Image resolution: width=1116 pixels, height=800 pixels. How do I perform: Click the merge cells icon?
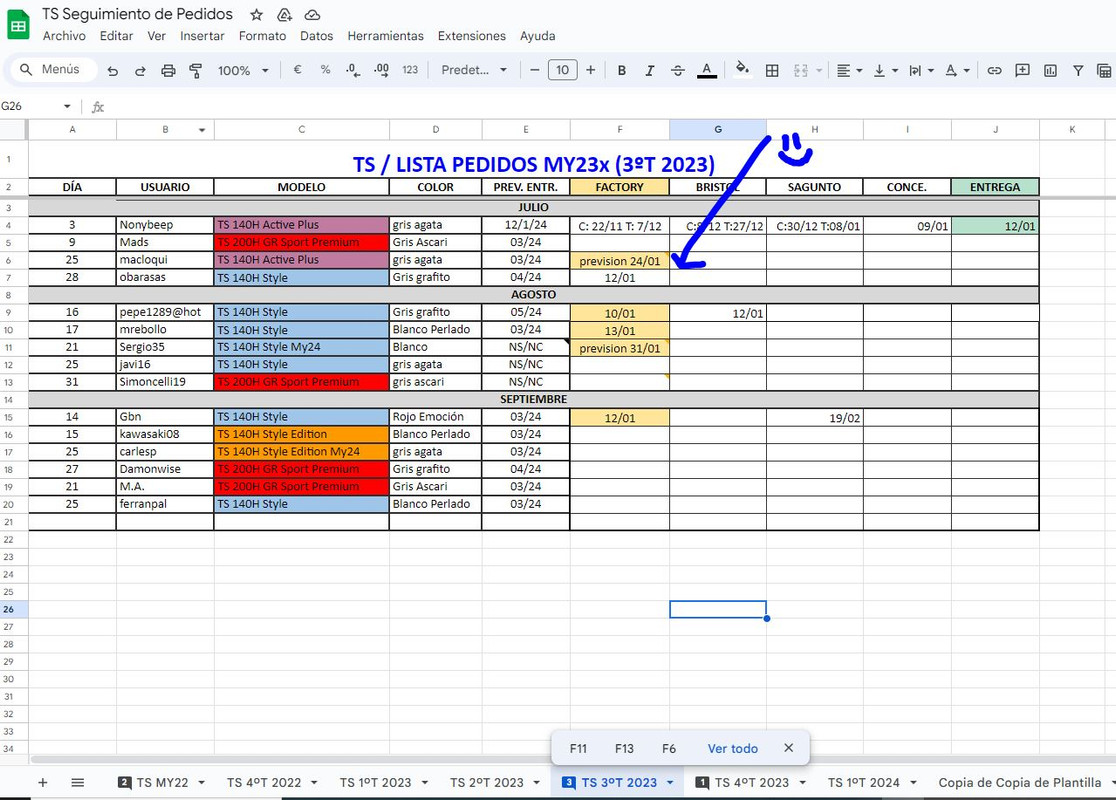coord(801,70)
